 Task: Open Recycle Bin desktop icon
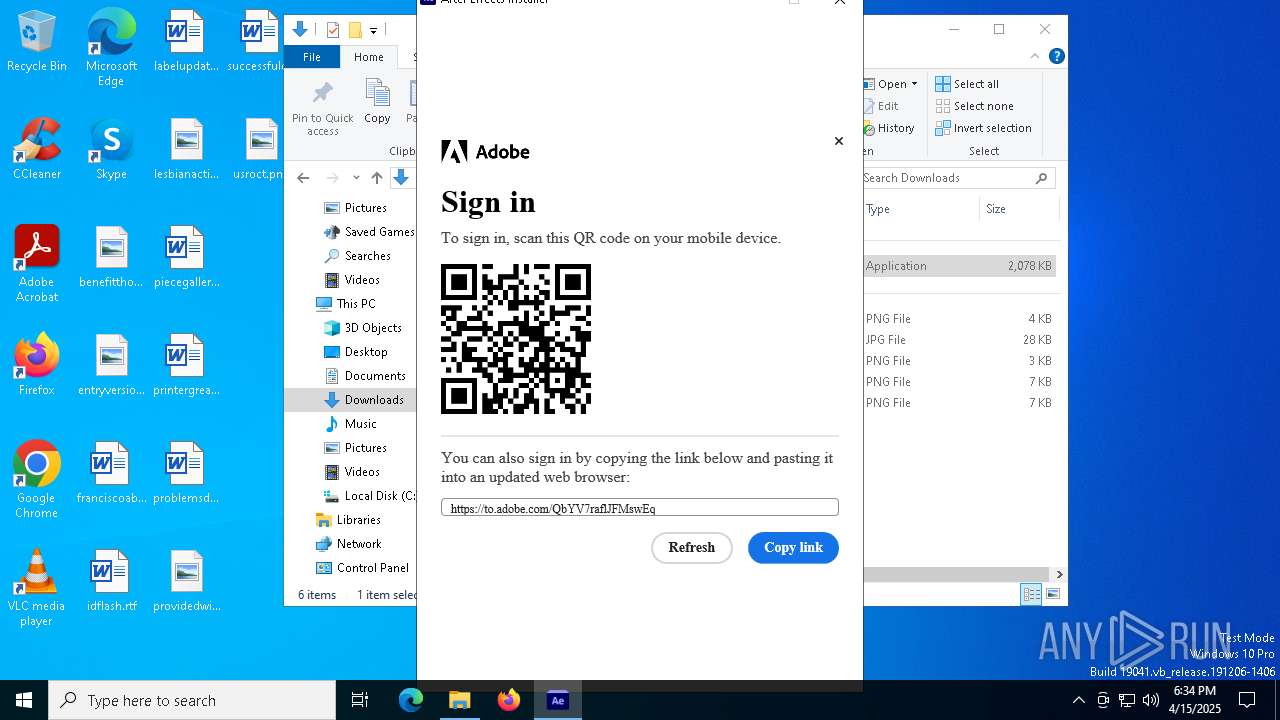pos(37,42)
